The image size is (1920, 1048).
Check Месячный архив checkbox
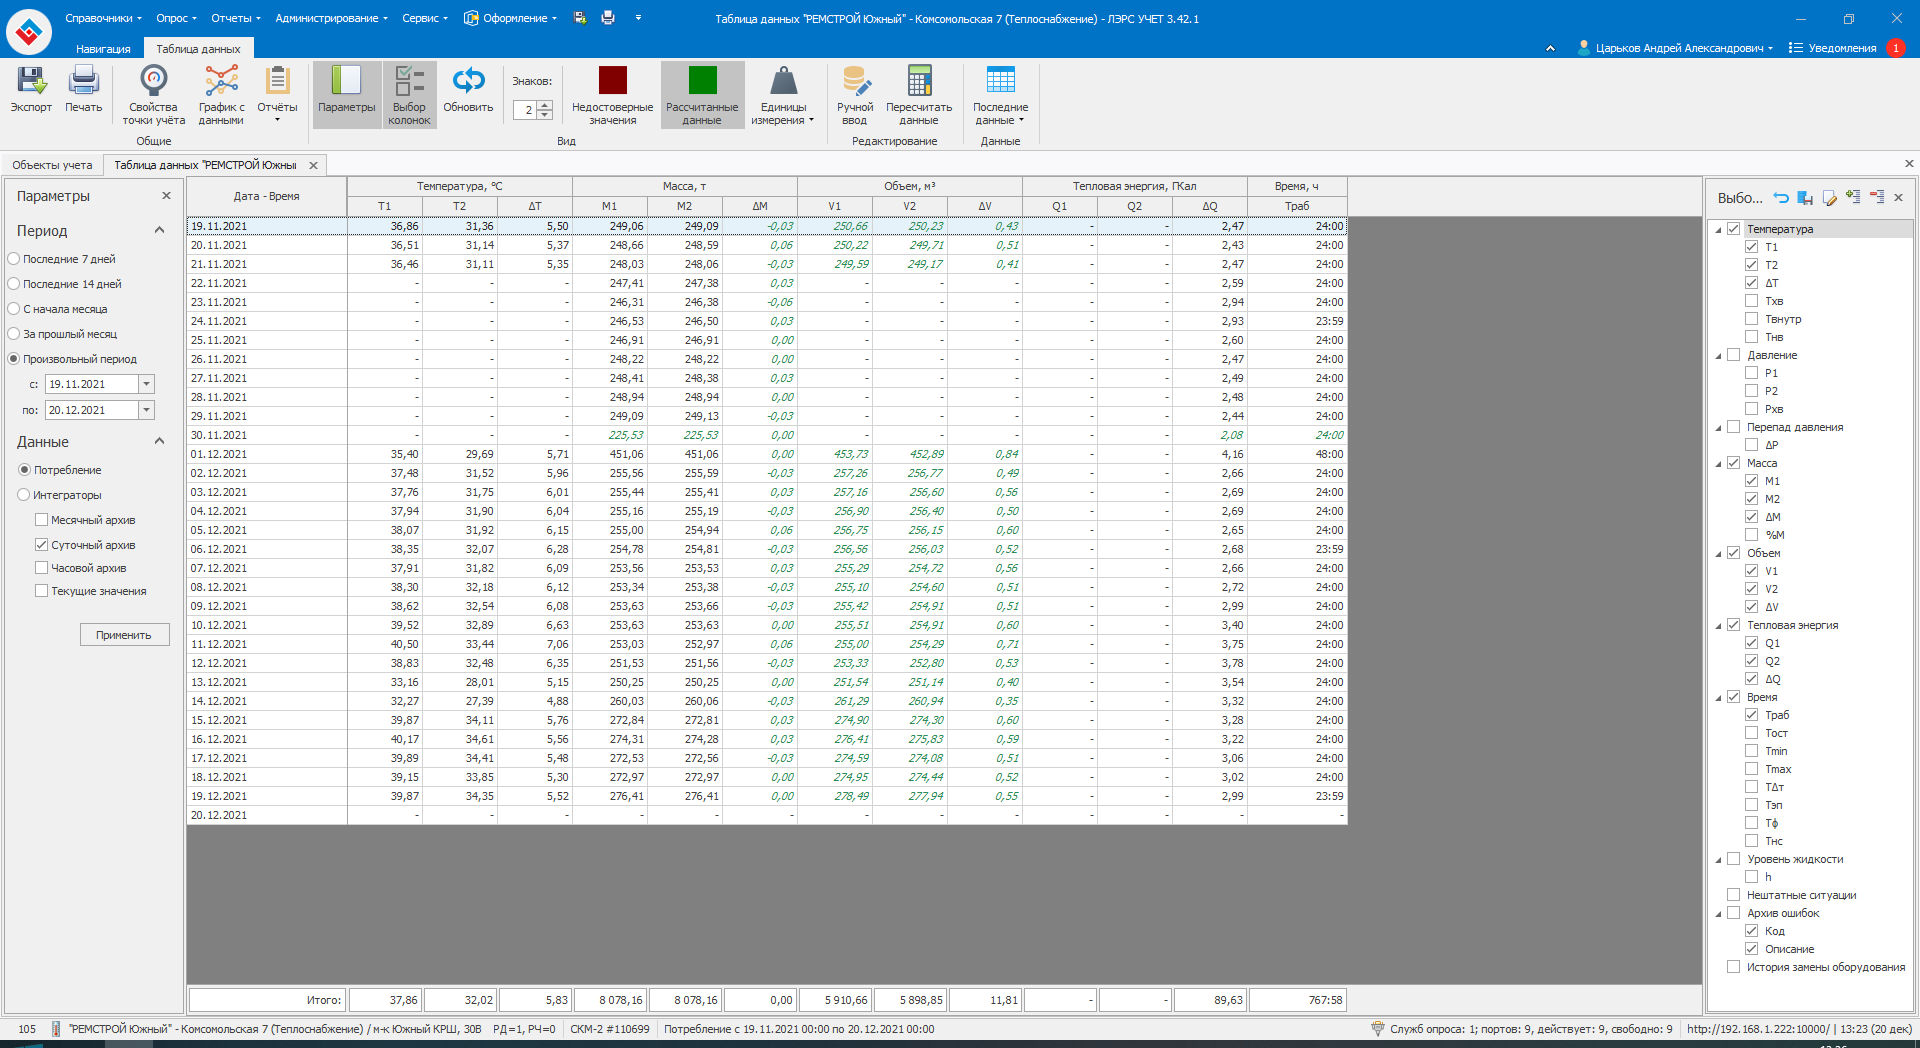coord(41,520)
